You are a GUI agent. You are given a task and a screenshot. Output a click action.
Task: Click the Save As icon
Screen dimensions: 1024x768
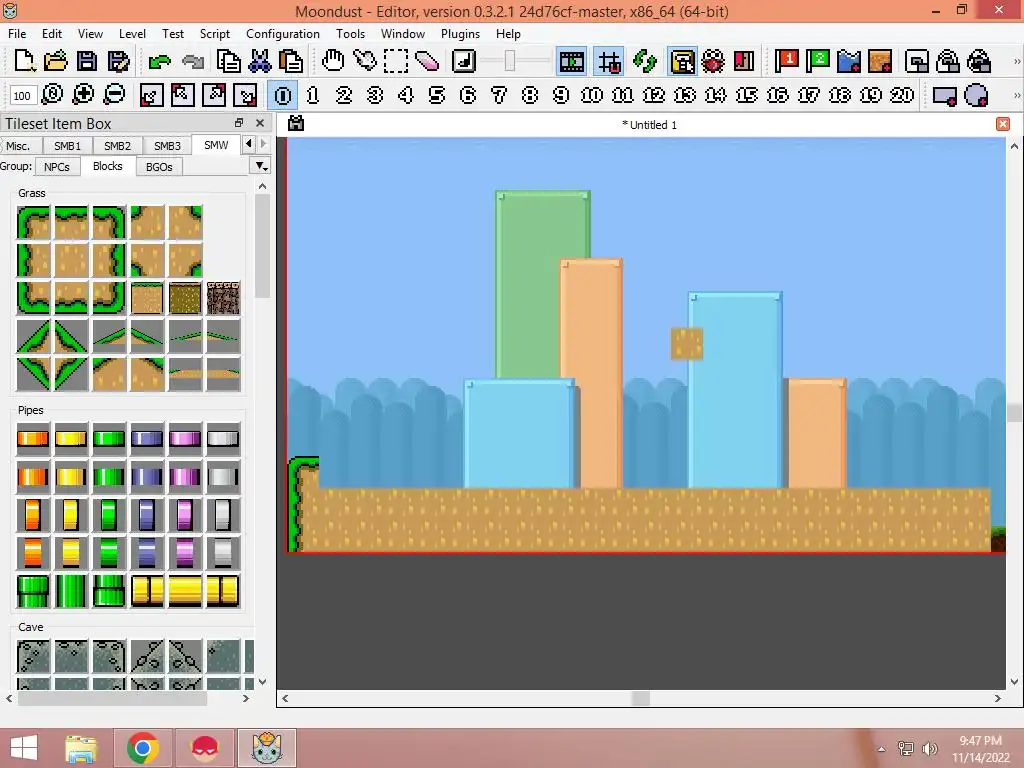[x=118, y=61]
